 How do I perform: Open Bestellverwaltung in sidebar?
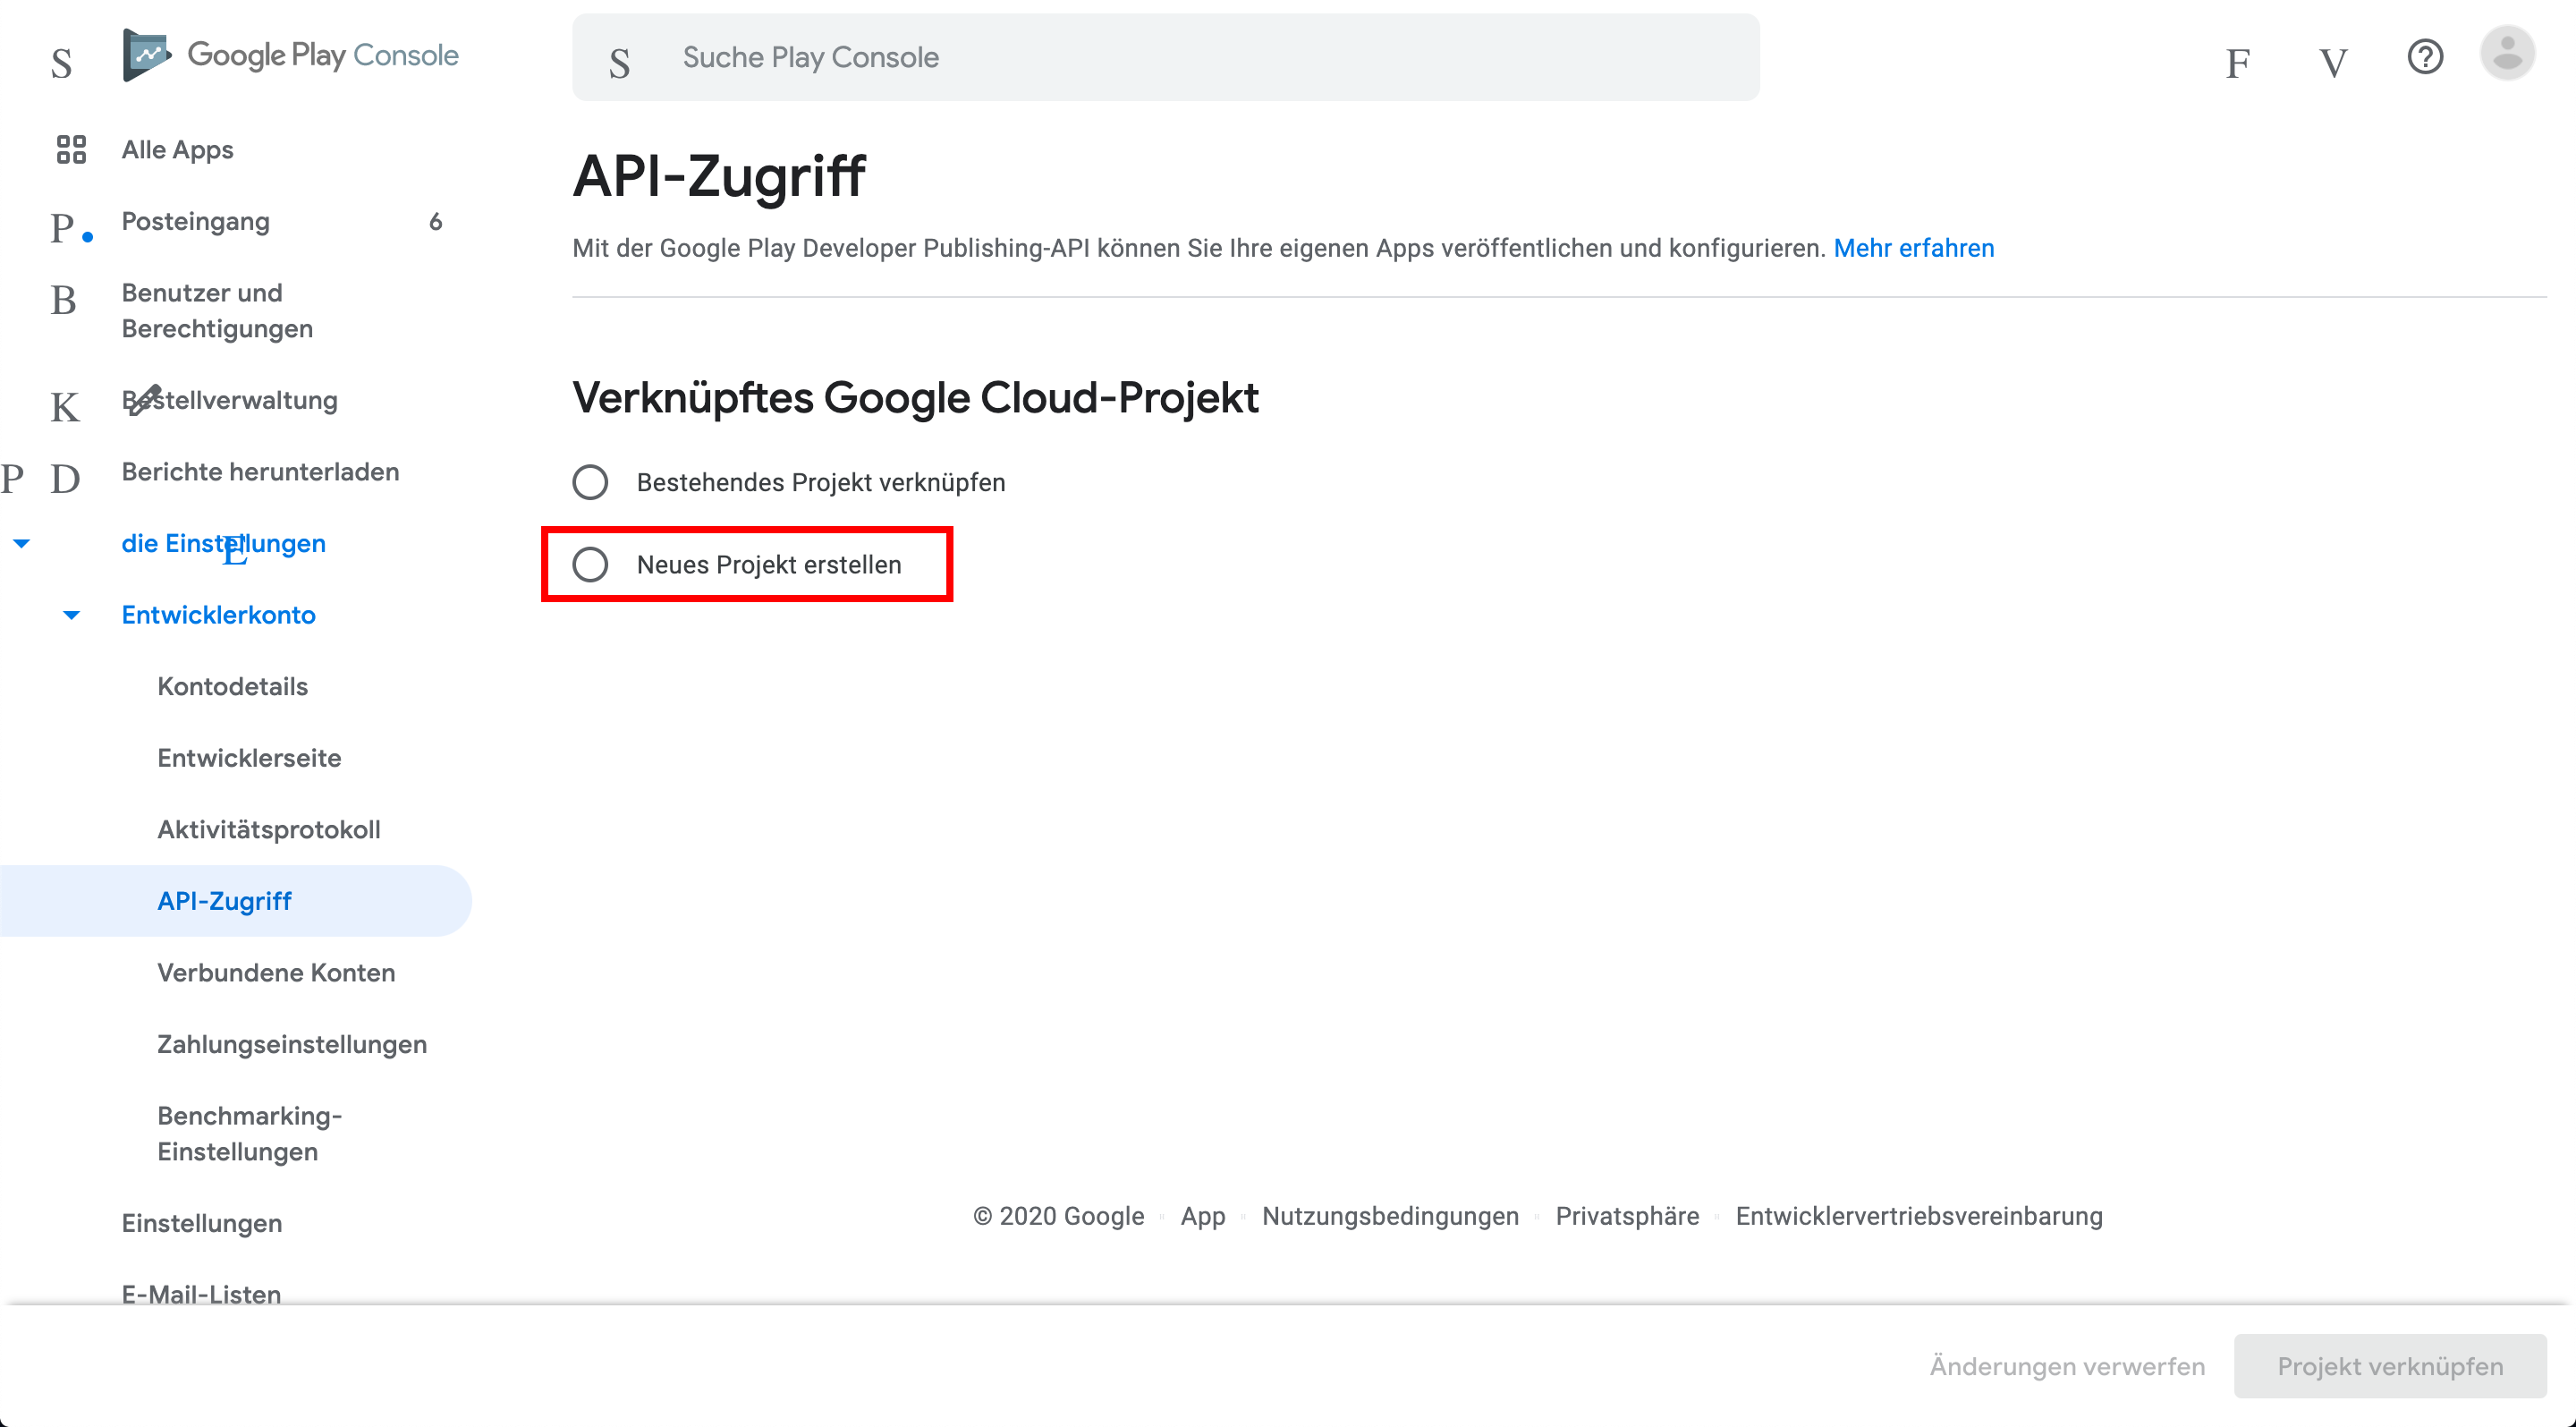229,400
